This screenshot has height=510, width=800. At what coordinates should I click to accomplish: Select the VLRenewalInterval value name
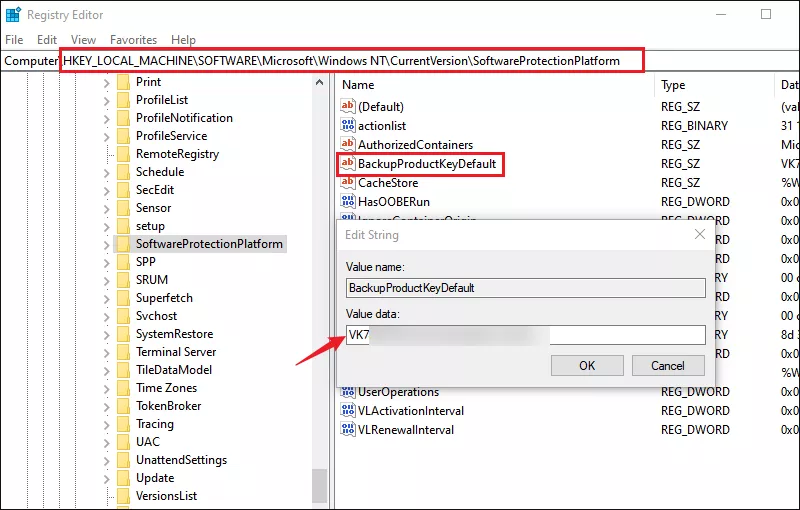point(406,430)
